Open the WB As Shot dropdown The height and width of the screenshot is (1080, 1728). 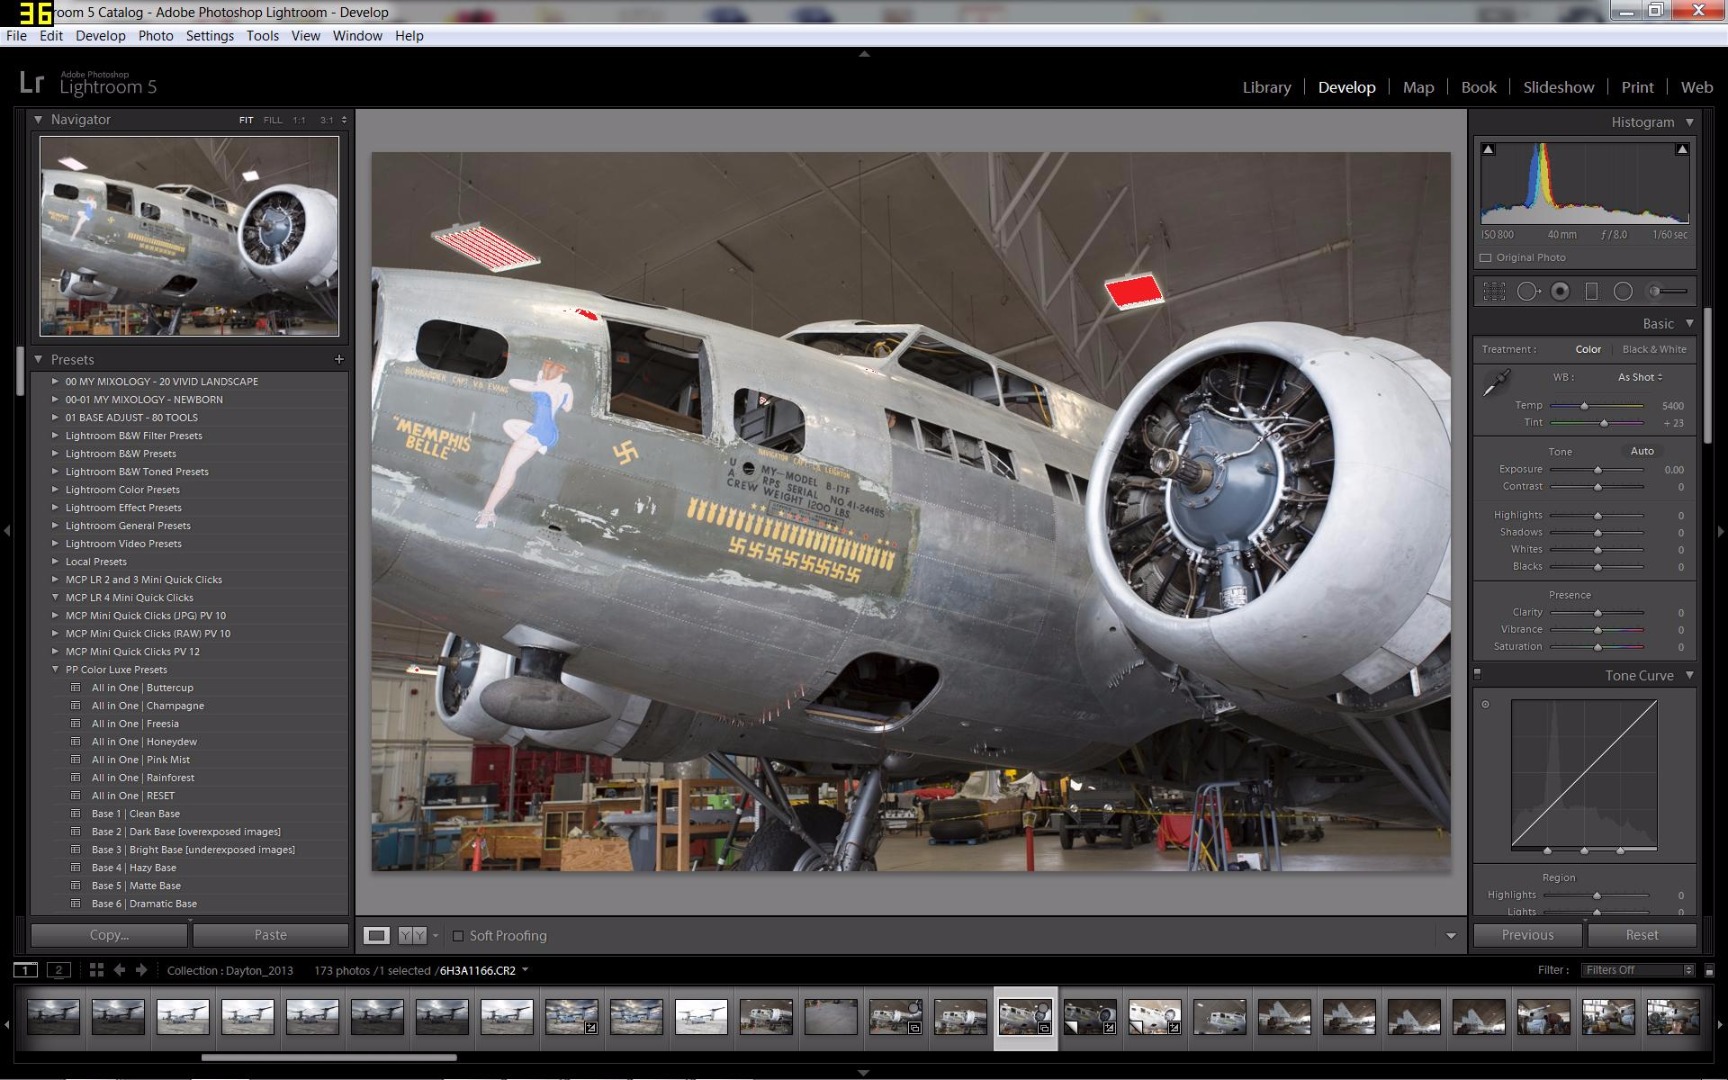1640,377
